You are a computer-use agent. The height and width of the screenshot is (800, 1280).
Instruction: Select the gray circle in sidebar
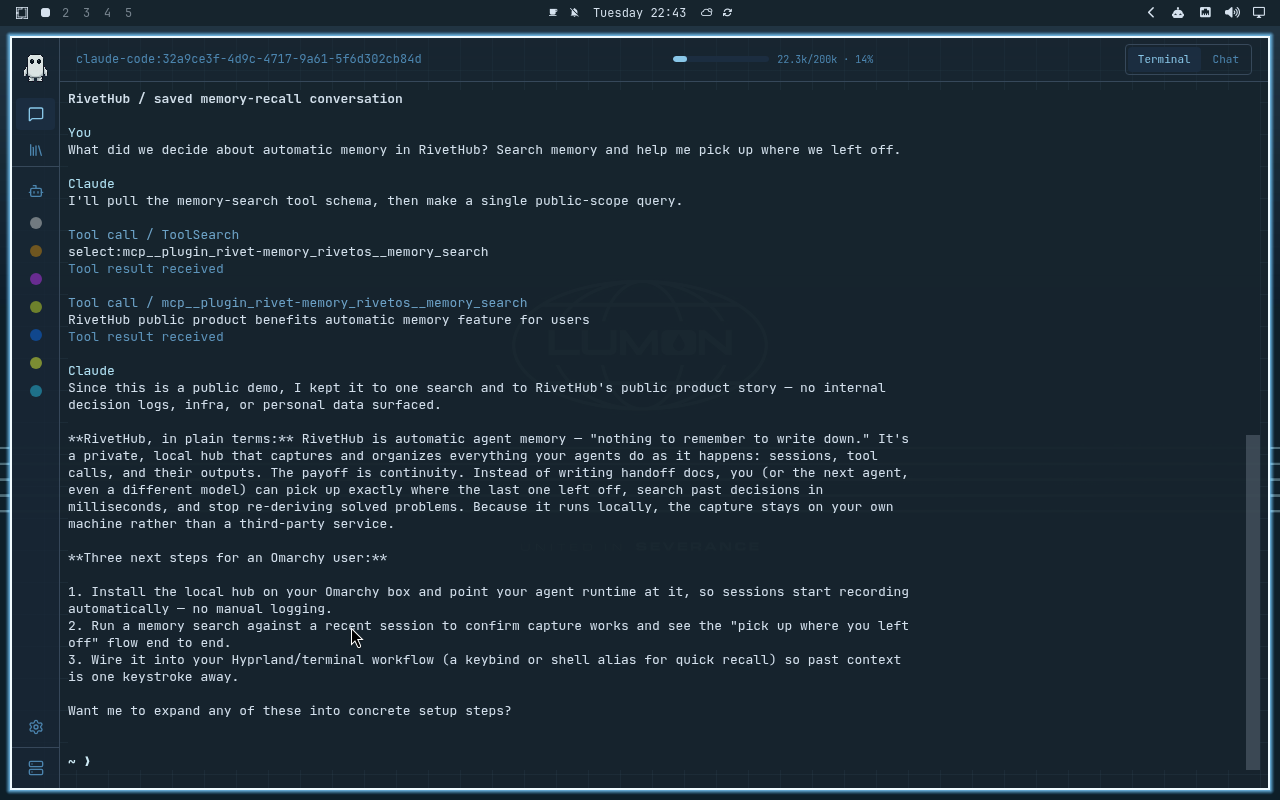click(x=36, y=223)
